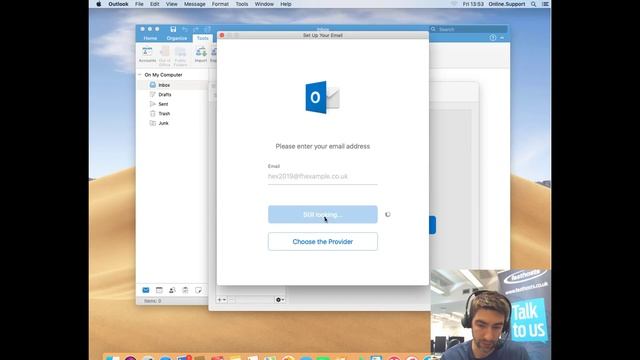Click the Still looking button in setup dialog
This screenshot has height=360, width=640.
(322, 214)
